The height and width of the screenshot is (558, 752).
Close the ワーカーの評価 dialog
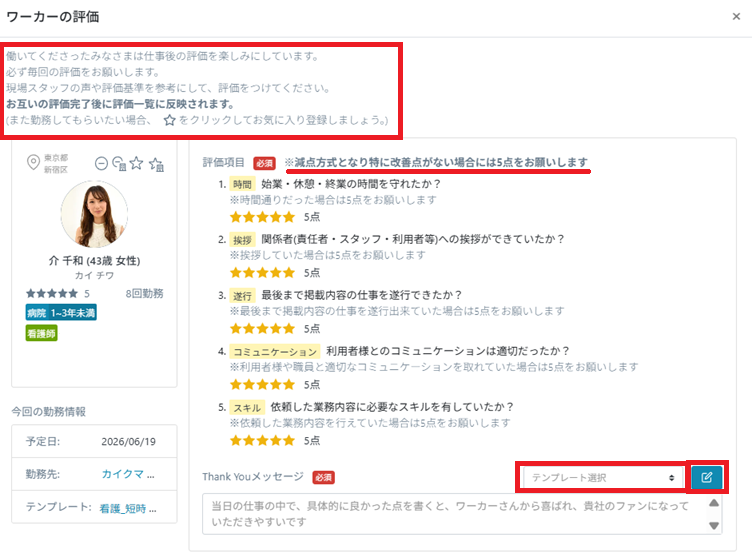[x=736, y=17]
